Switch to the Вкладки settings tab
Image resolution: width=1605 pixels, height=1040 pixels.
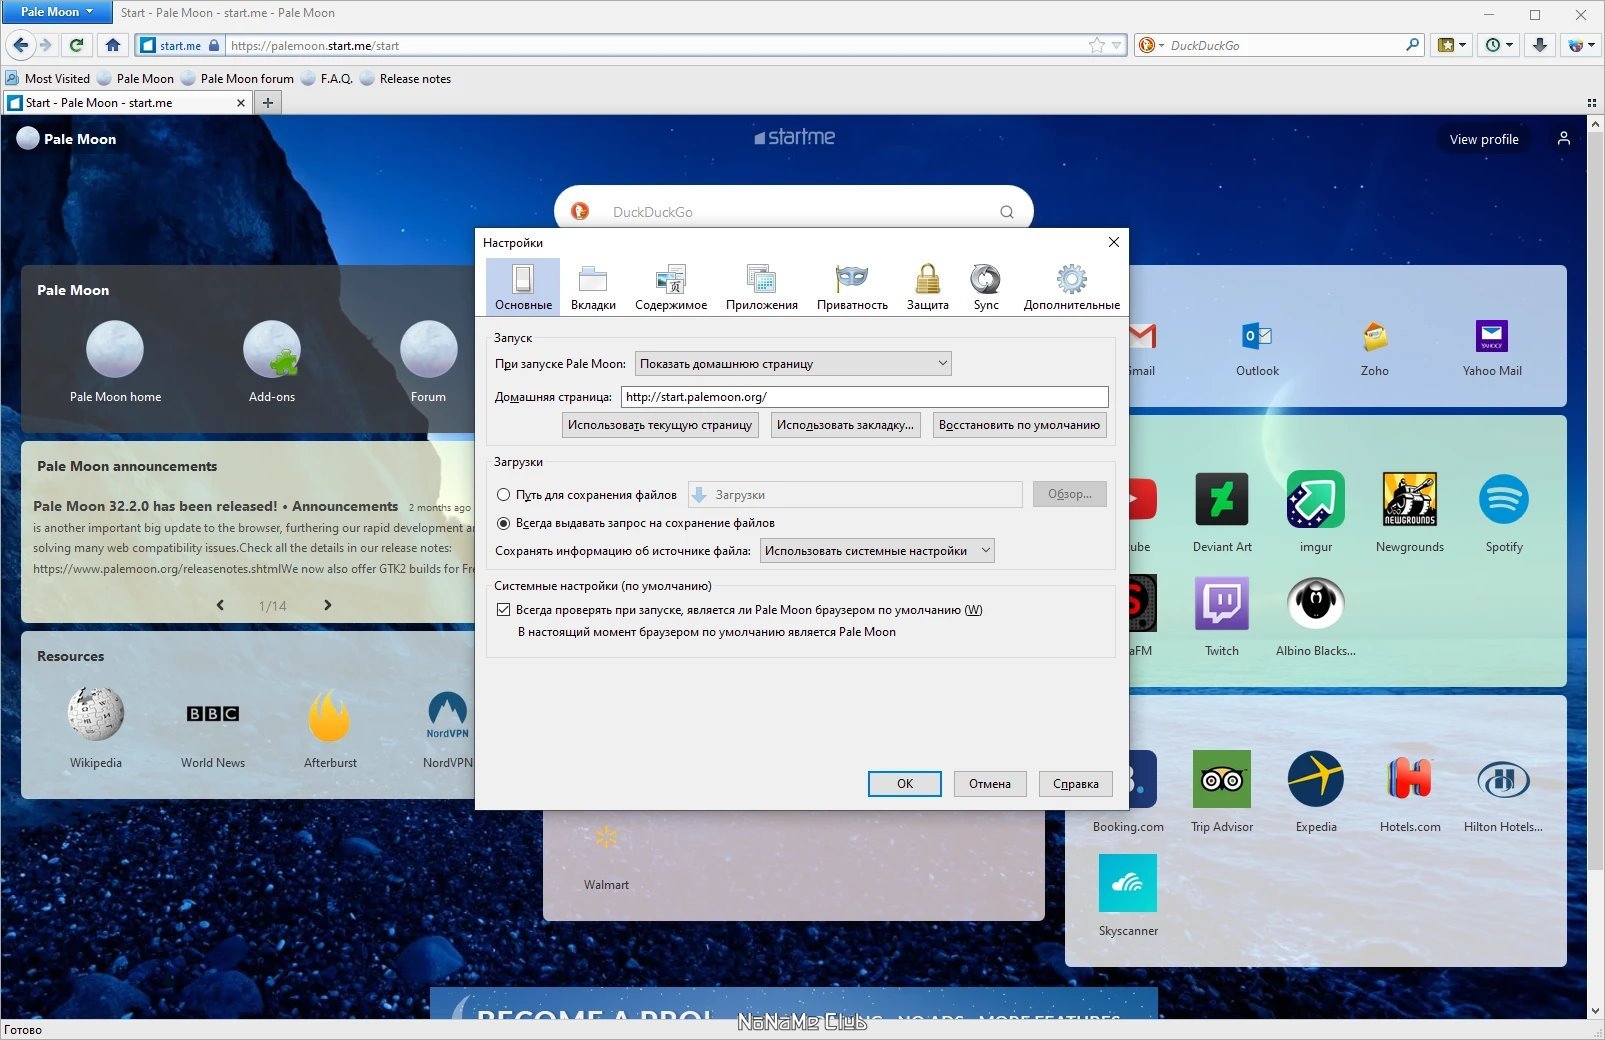tap(593, 287)
